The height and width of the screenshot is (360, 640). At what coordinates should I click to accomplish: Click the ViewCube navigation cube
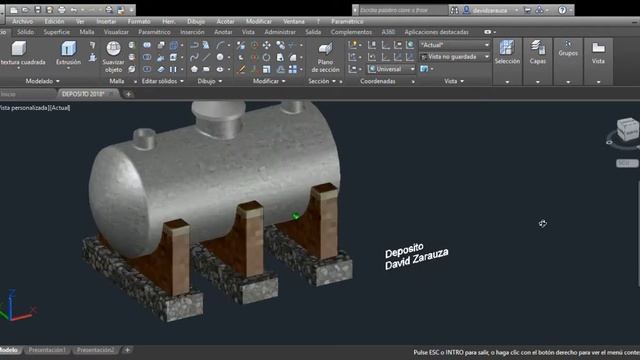tap(627, 129)
